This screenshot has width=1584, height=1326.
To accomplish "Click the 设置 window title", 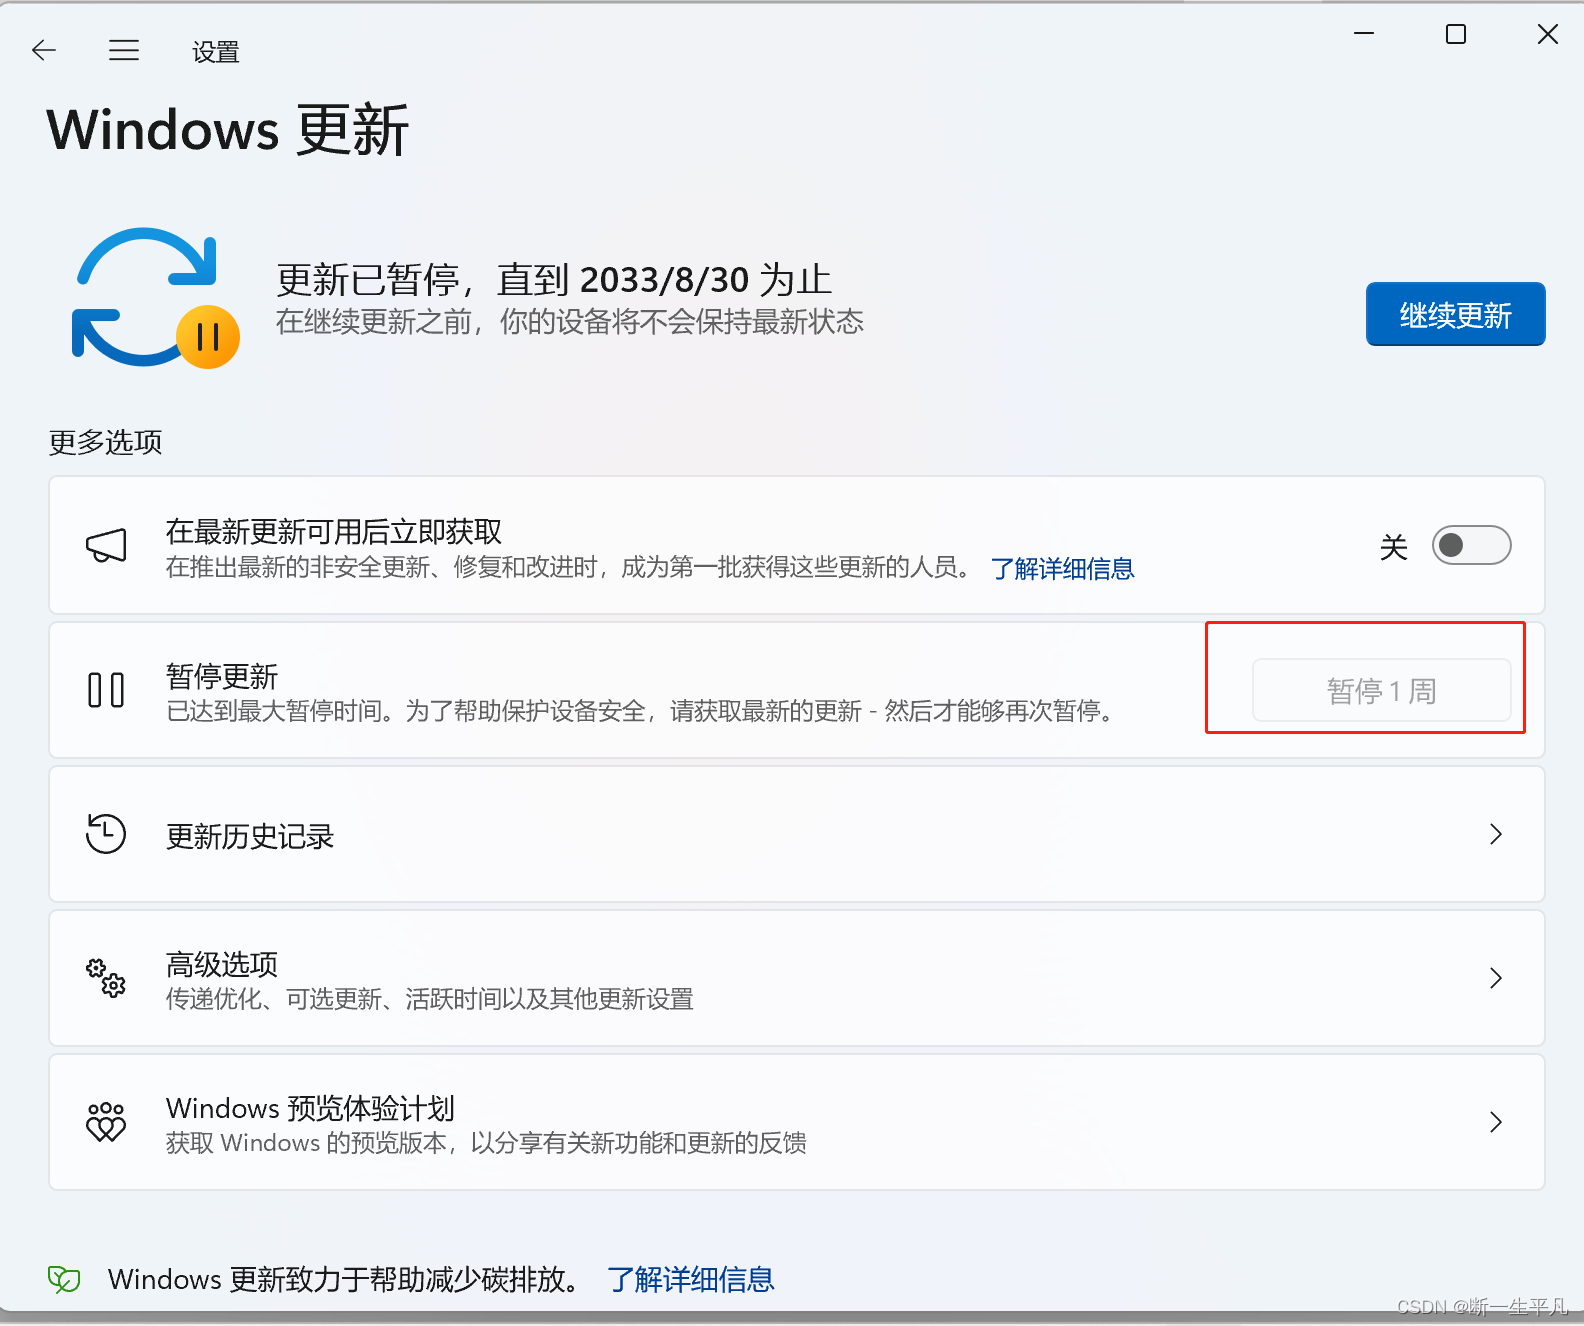I will (x=216, y=52).
